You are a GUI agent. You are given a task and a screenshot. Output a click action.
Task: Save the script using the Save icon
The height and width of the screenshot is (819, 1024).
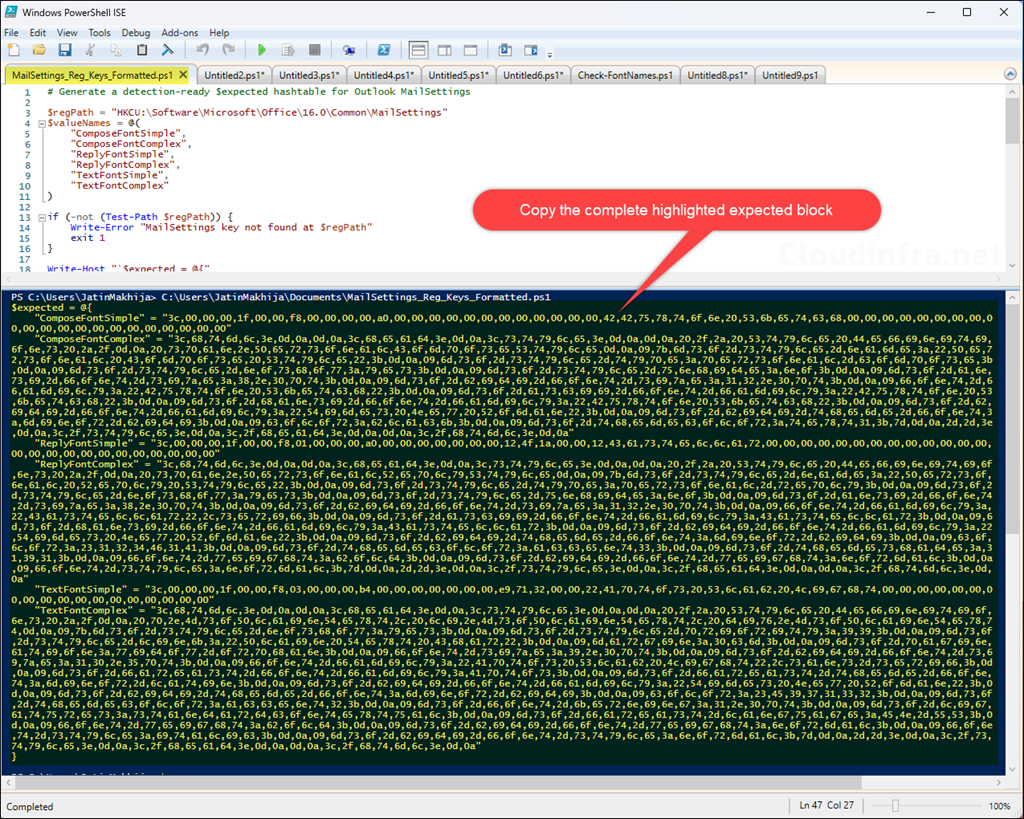63,50
